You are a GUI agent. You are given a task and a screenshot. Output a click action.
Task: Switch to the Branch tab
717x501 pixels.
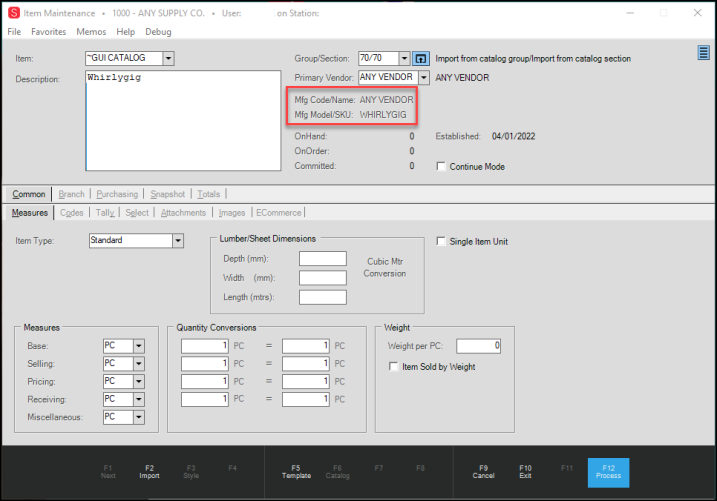(x=71, y=194)
